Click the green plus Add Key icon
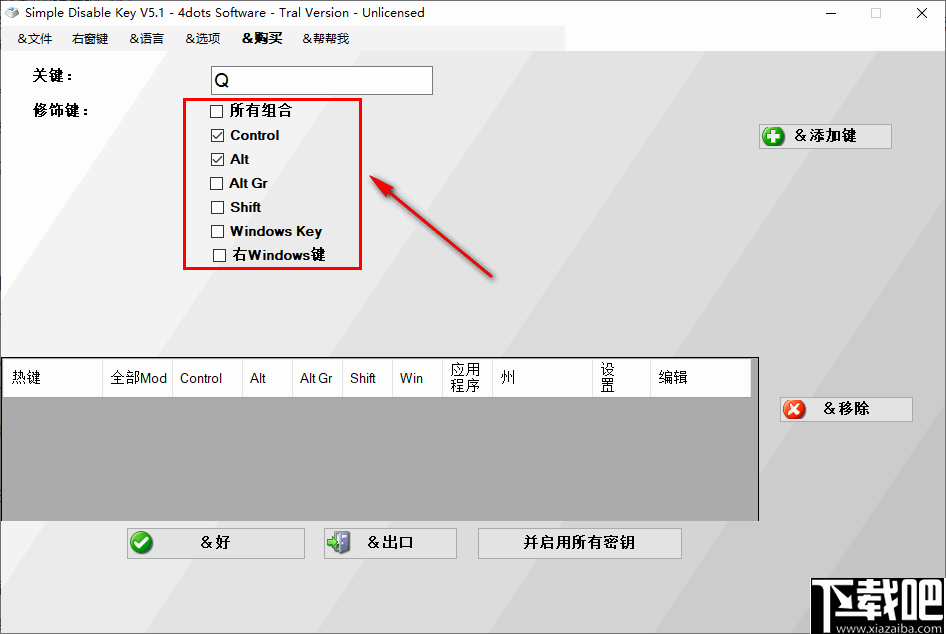 (774, 136)
